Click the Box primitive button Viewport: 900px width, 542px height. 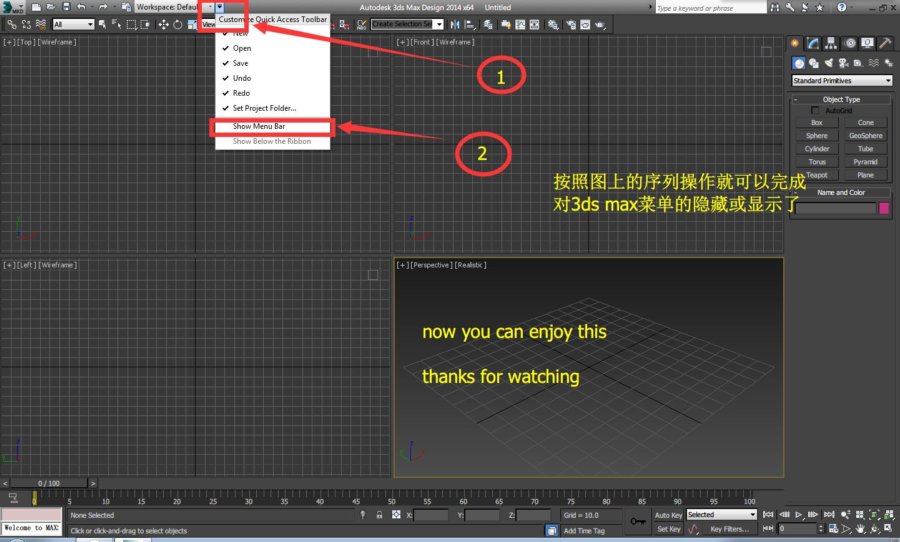(x=816, y=122)
